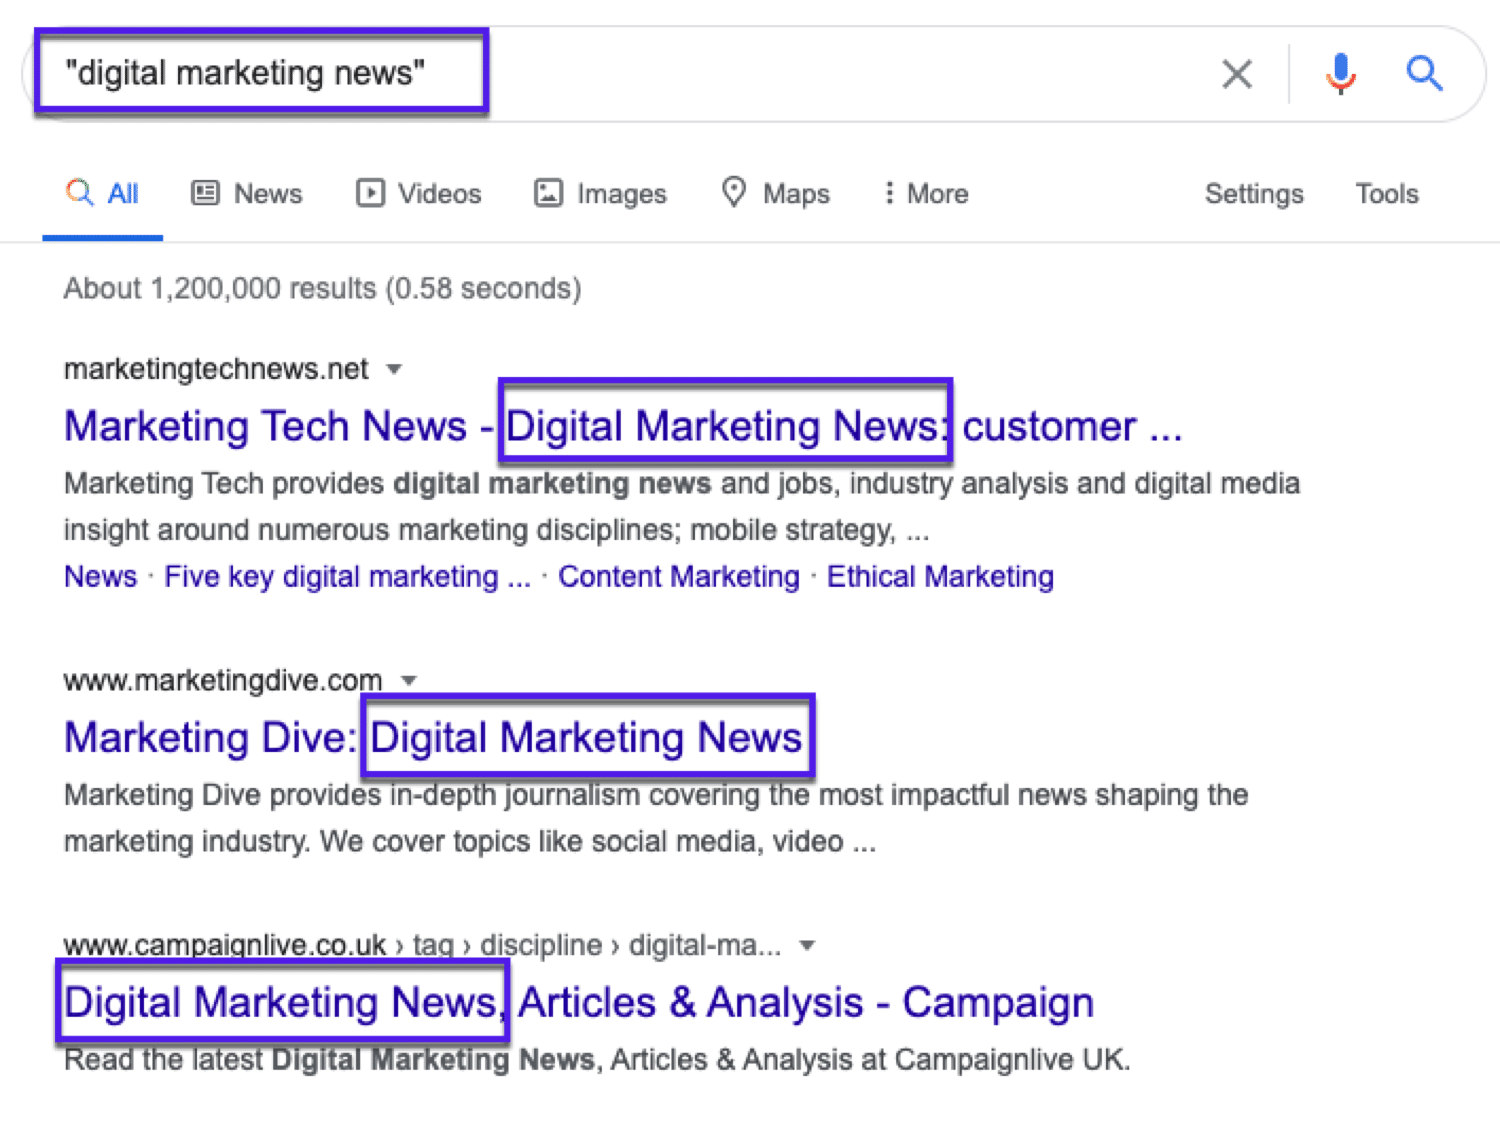Open search Settings
The height and width of the screenshot is (1131, 1500).
coord(1253,194)
